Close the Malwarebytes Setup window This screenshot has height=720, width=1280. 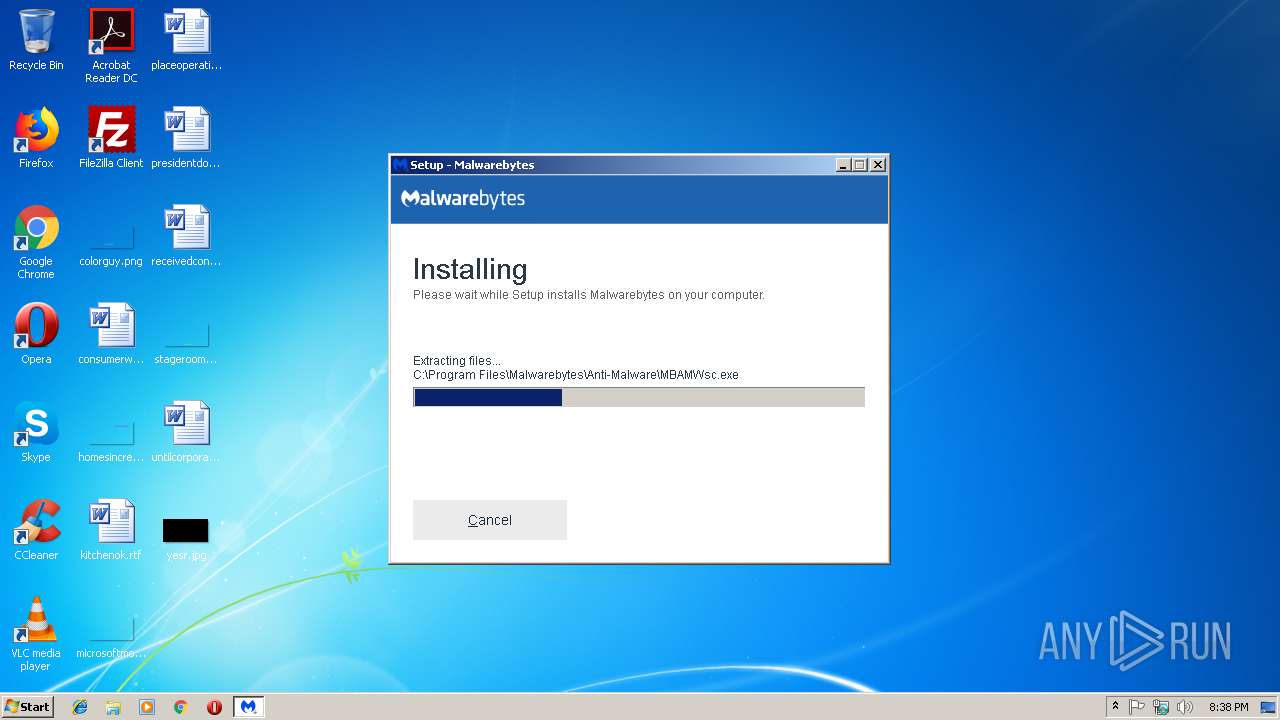(x=878, y=165)
